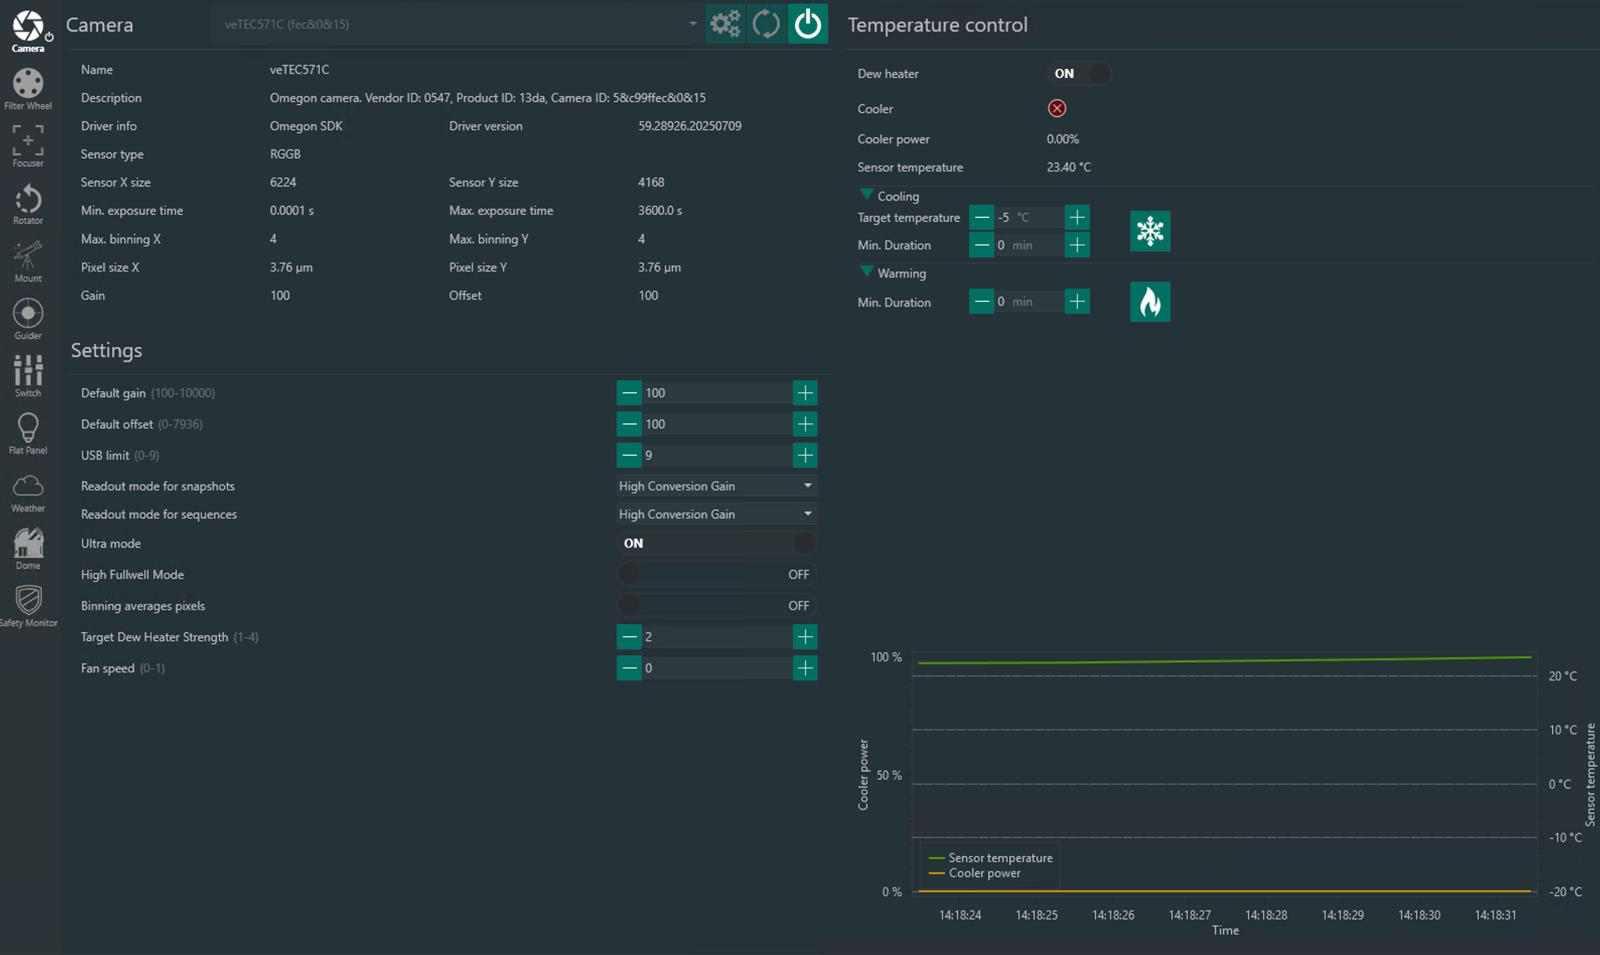Open the Guider tab
Image resolution: width=1600 pixels, height=955 pixels.
point(28,319)
